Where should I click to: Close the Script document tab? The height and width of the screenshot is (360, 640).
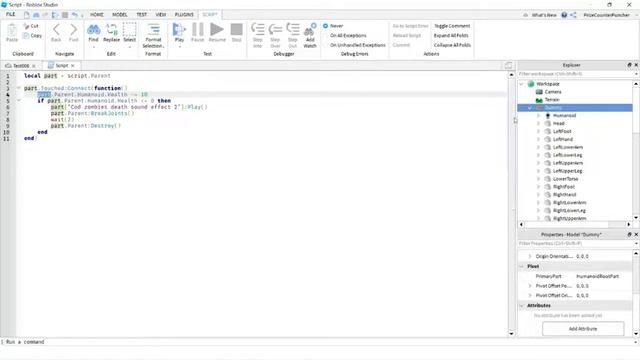[x=73, y=66]
